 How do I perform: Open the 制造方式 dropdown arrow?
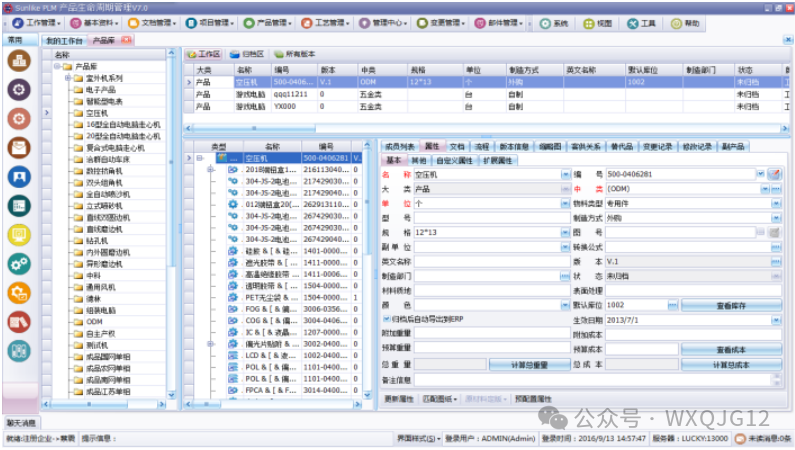point(776,218)
